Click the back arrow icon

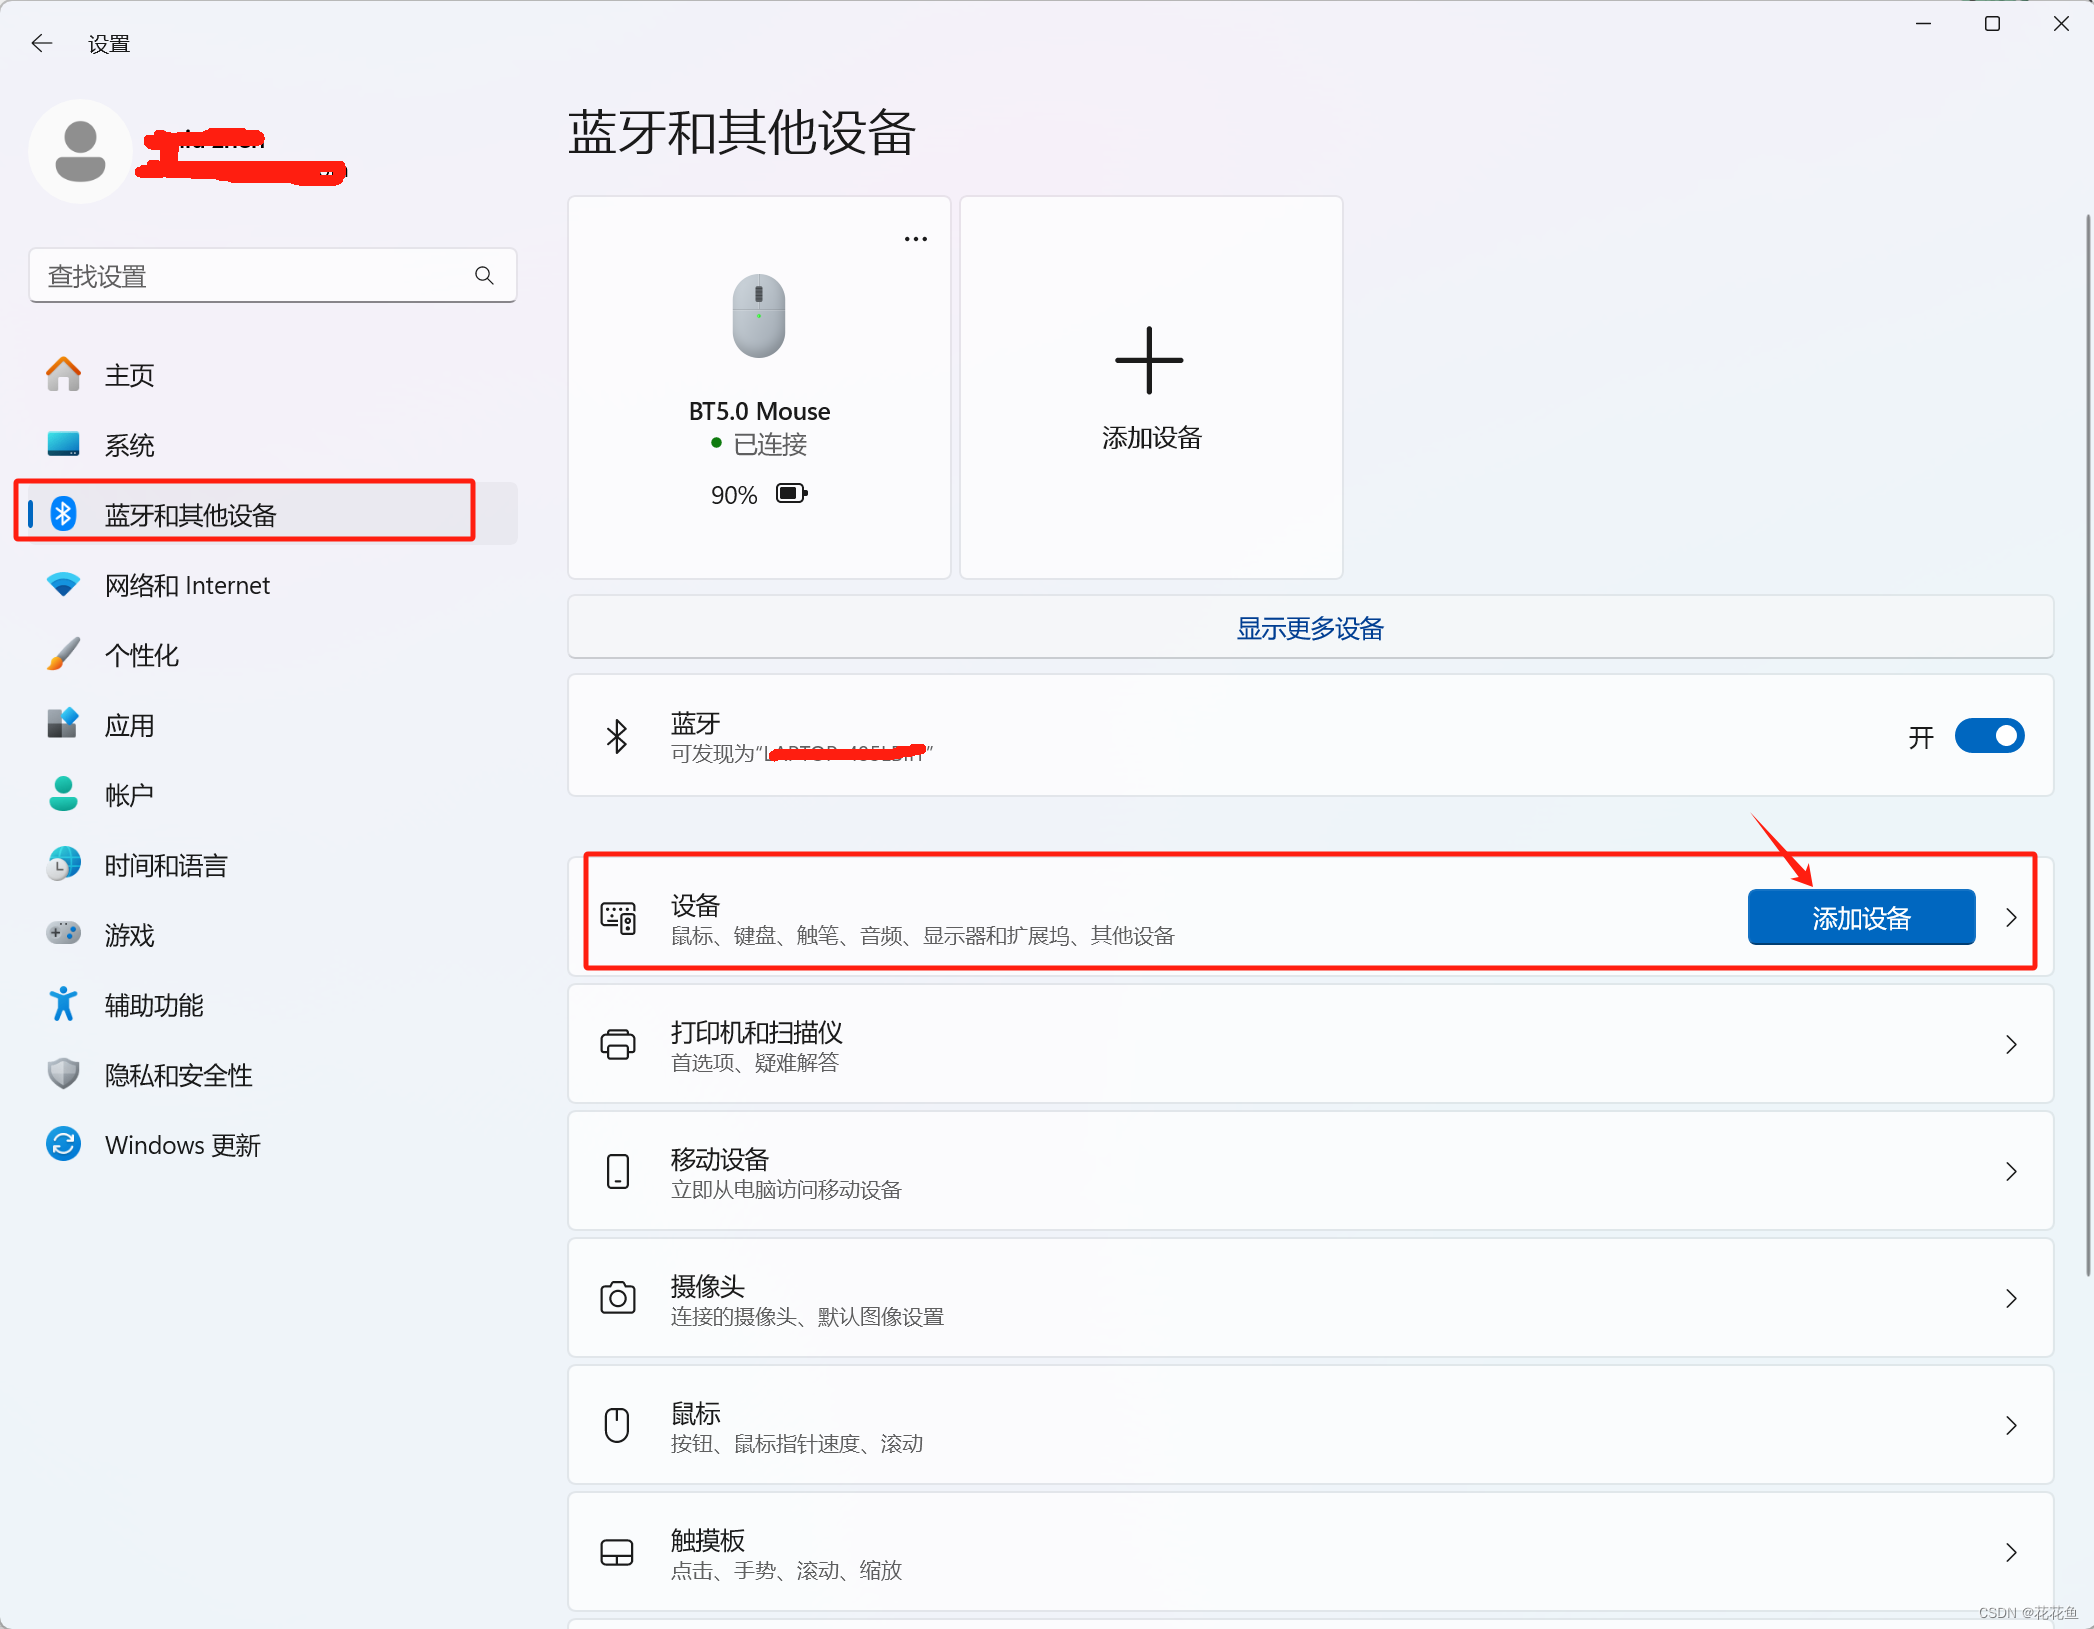(x=41, y=43)
